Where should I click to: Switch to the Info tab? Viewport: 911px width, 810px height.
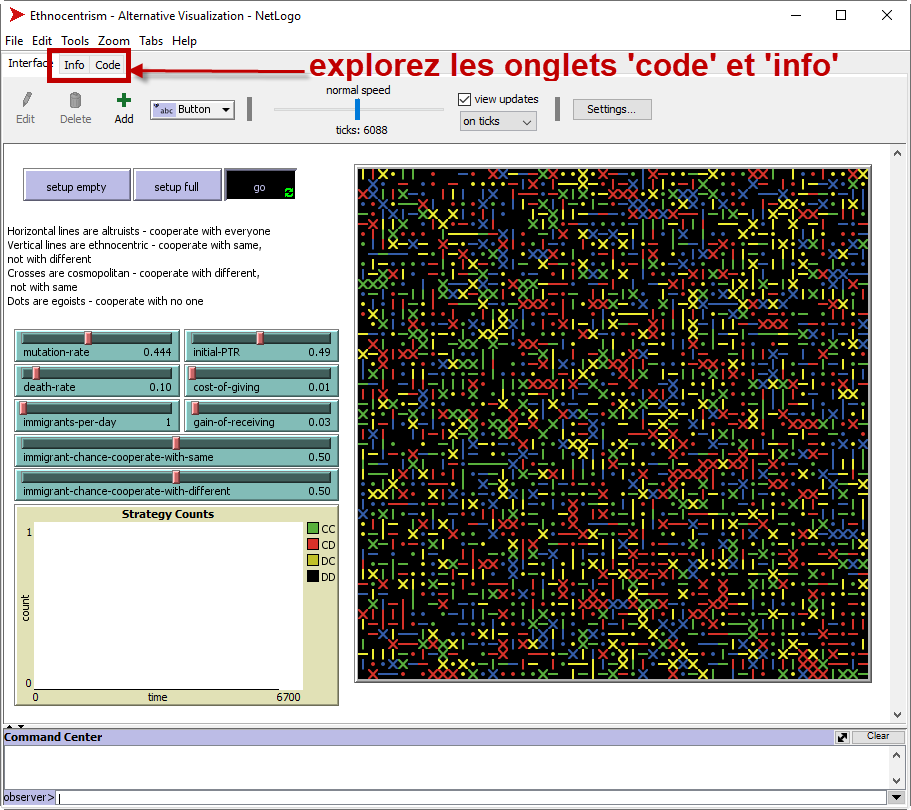74,65
